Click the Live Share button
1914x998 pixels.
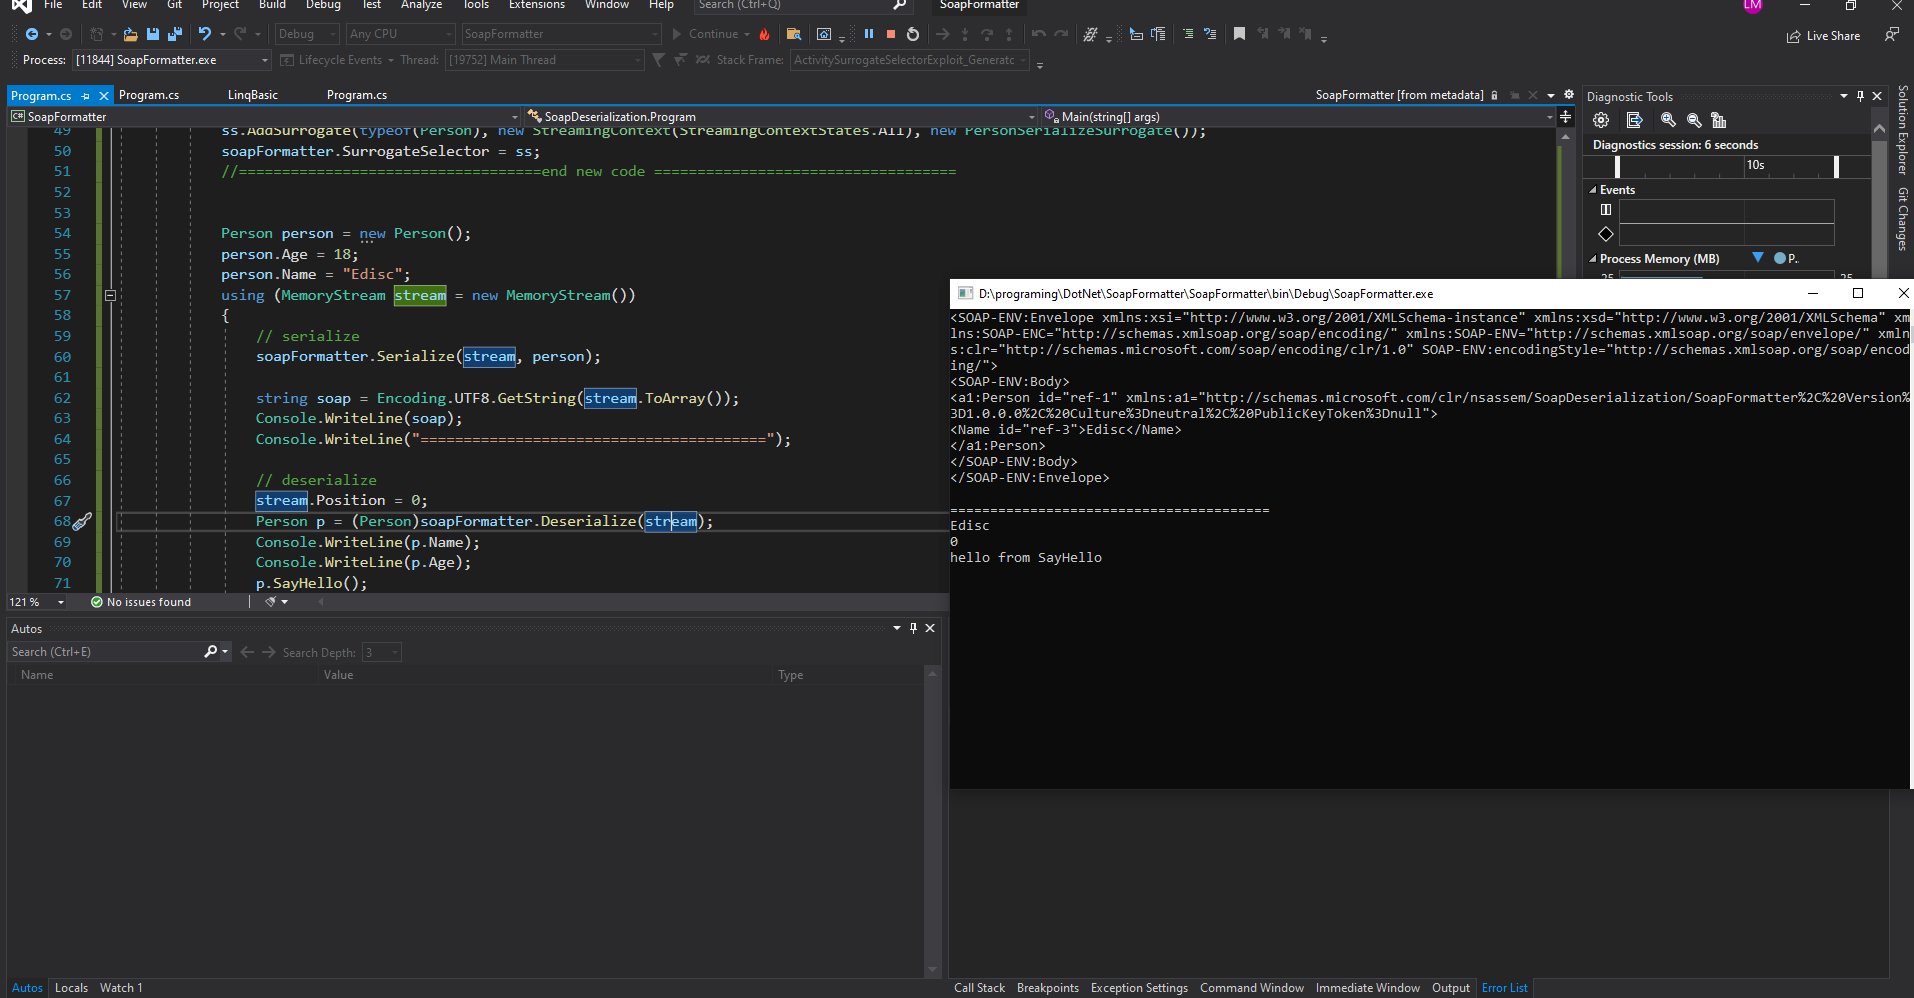tap(1824, 36)
